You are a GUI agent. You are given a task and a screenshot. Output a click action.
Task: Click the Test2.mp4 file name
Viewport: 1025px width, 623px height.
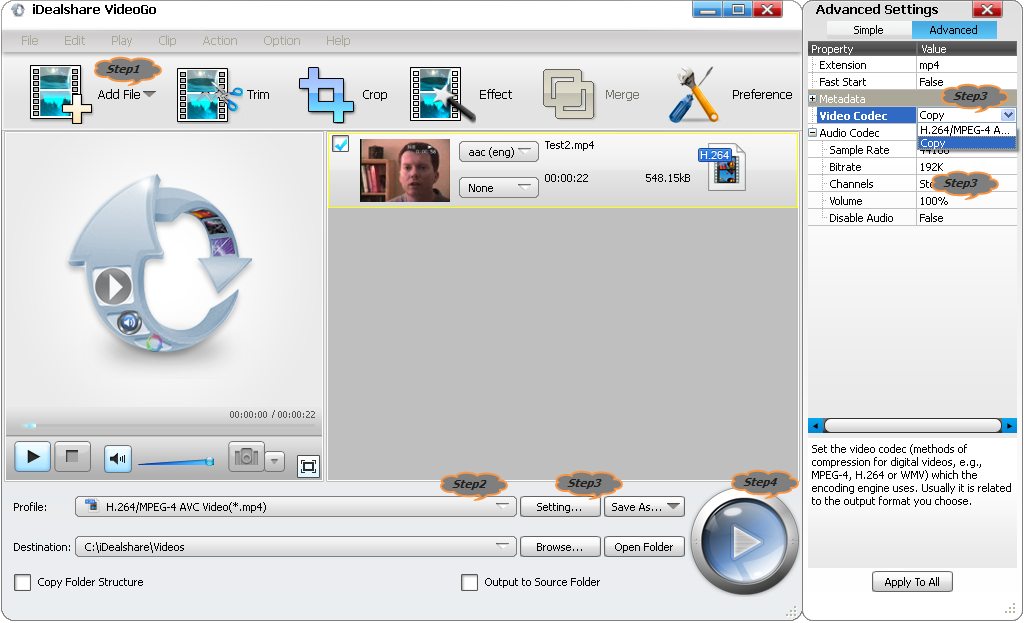(569, 145)
